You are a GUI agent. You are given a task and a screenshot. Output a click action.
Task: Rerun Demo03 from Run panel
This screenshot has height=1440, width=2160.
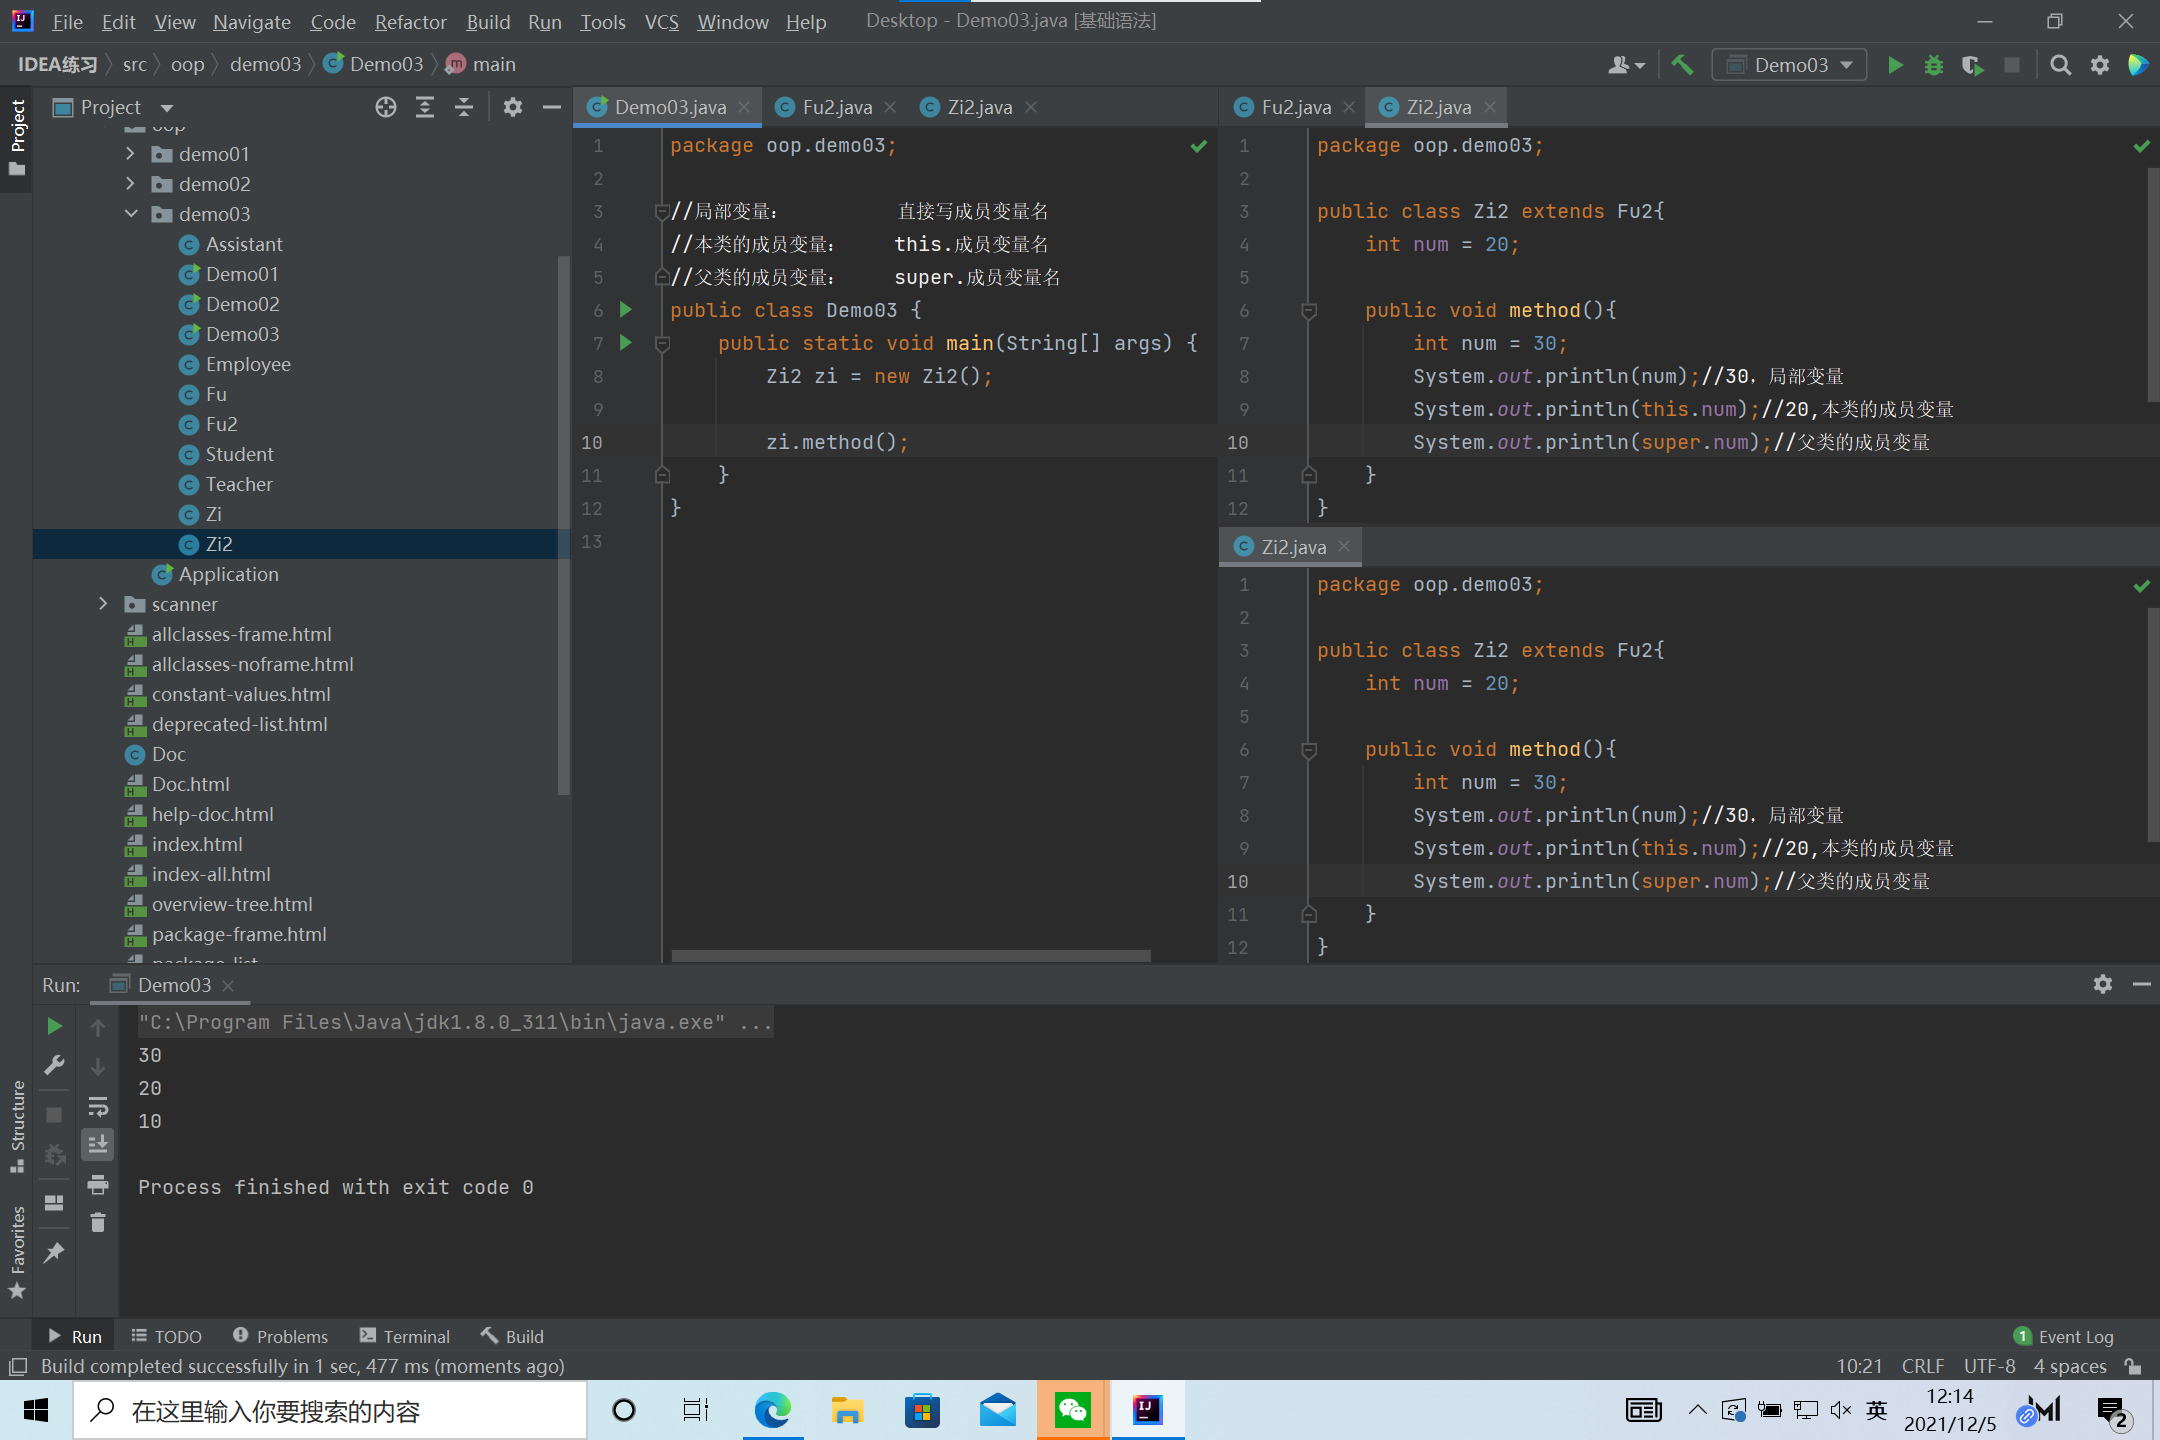coord(55,1026)
